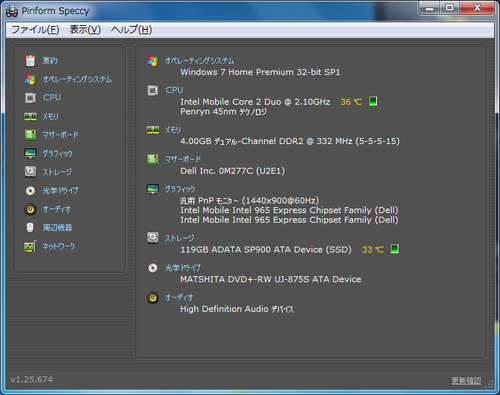Image resolution: width=500 pixels, height=395 pixels.
Task: Select 光学ドライブ in the sidebar
Action: (60, 191)
